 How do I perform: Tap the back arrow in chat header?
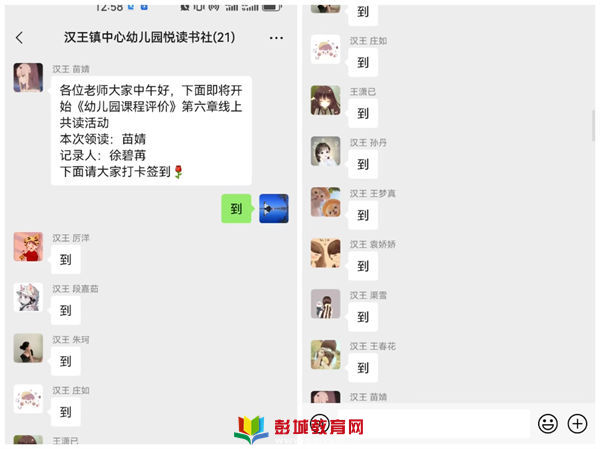point(20,38)
